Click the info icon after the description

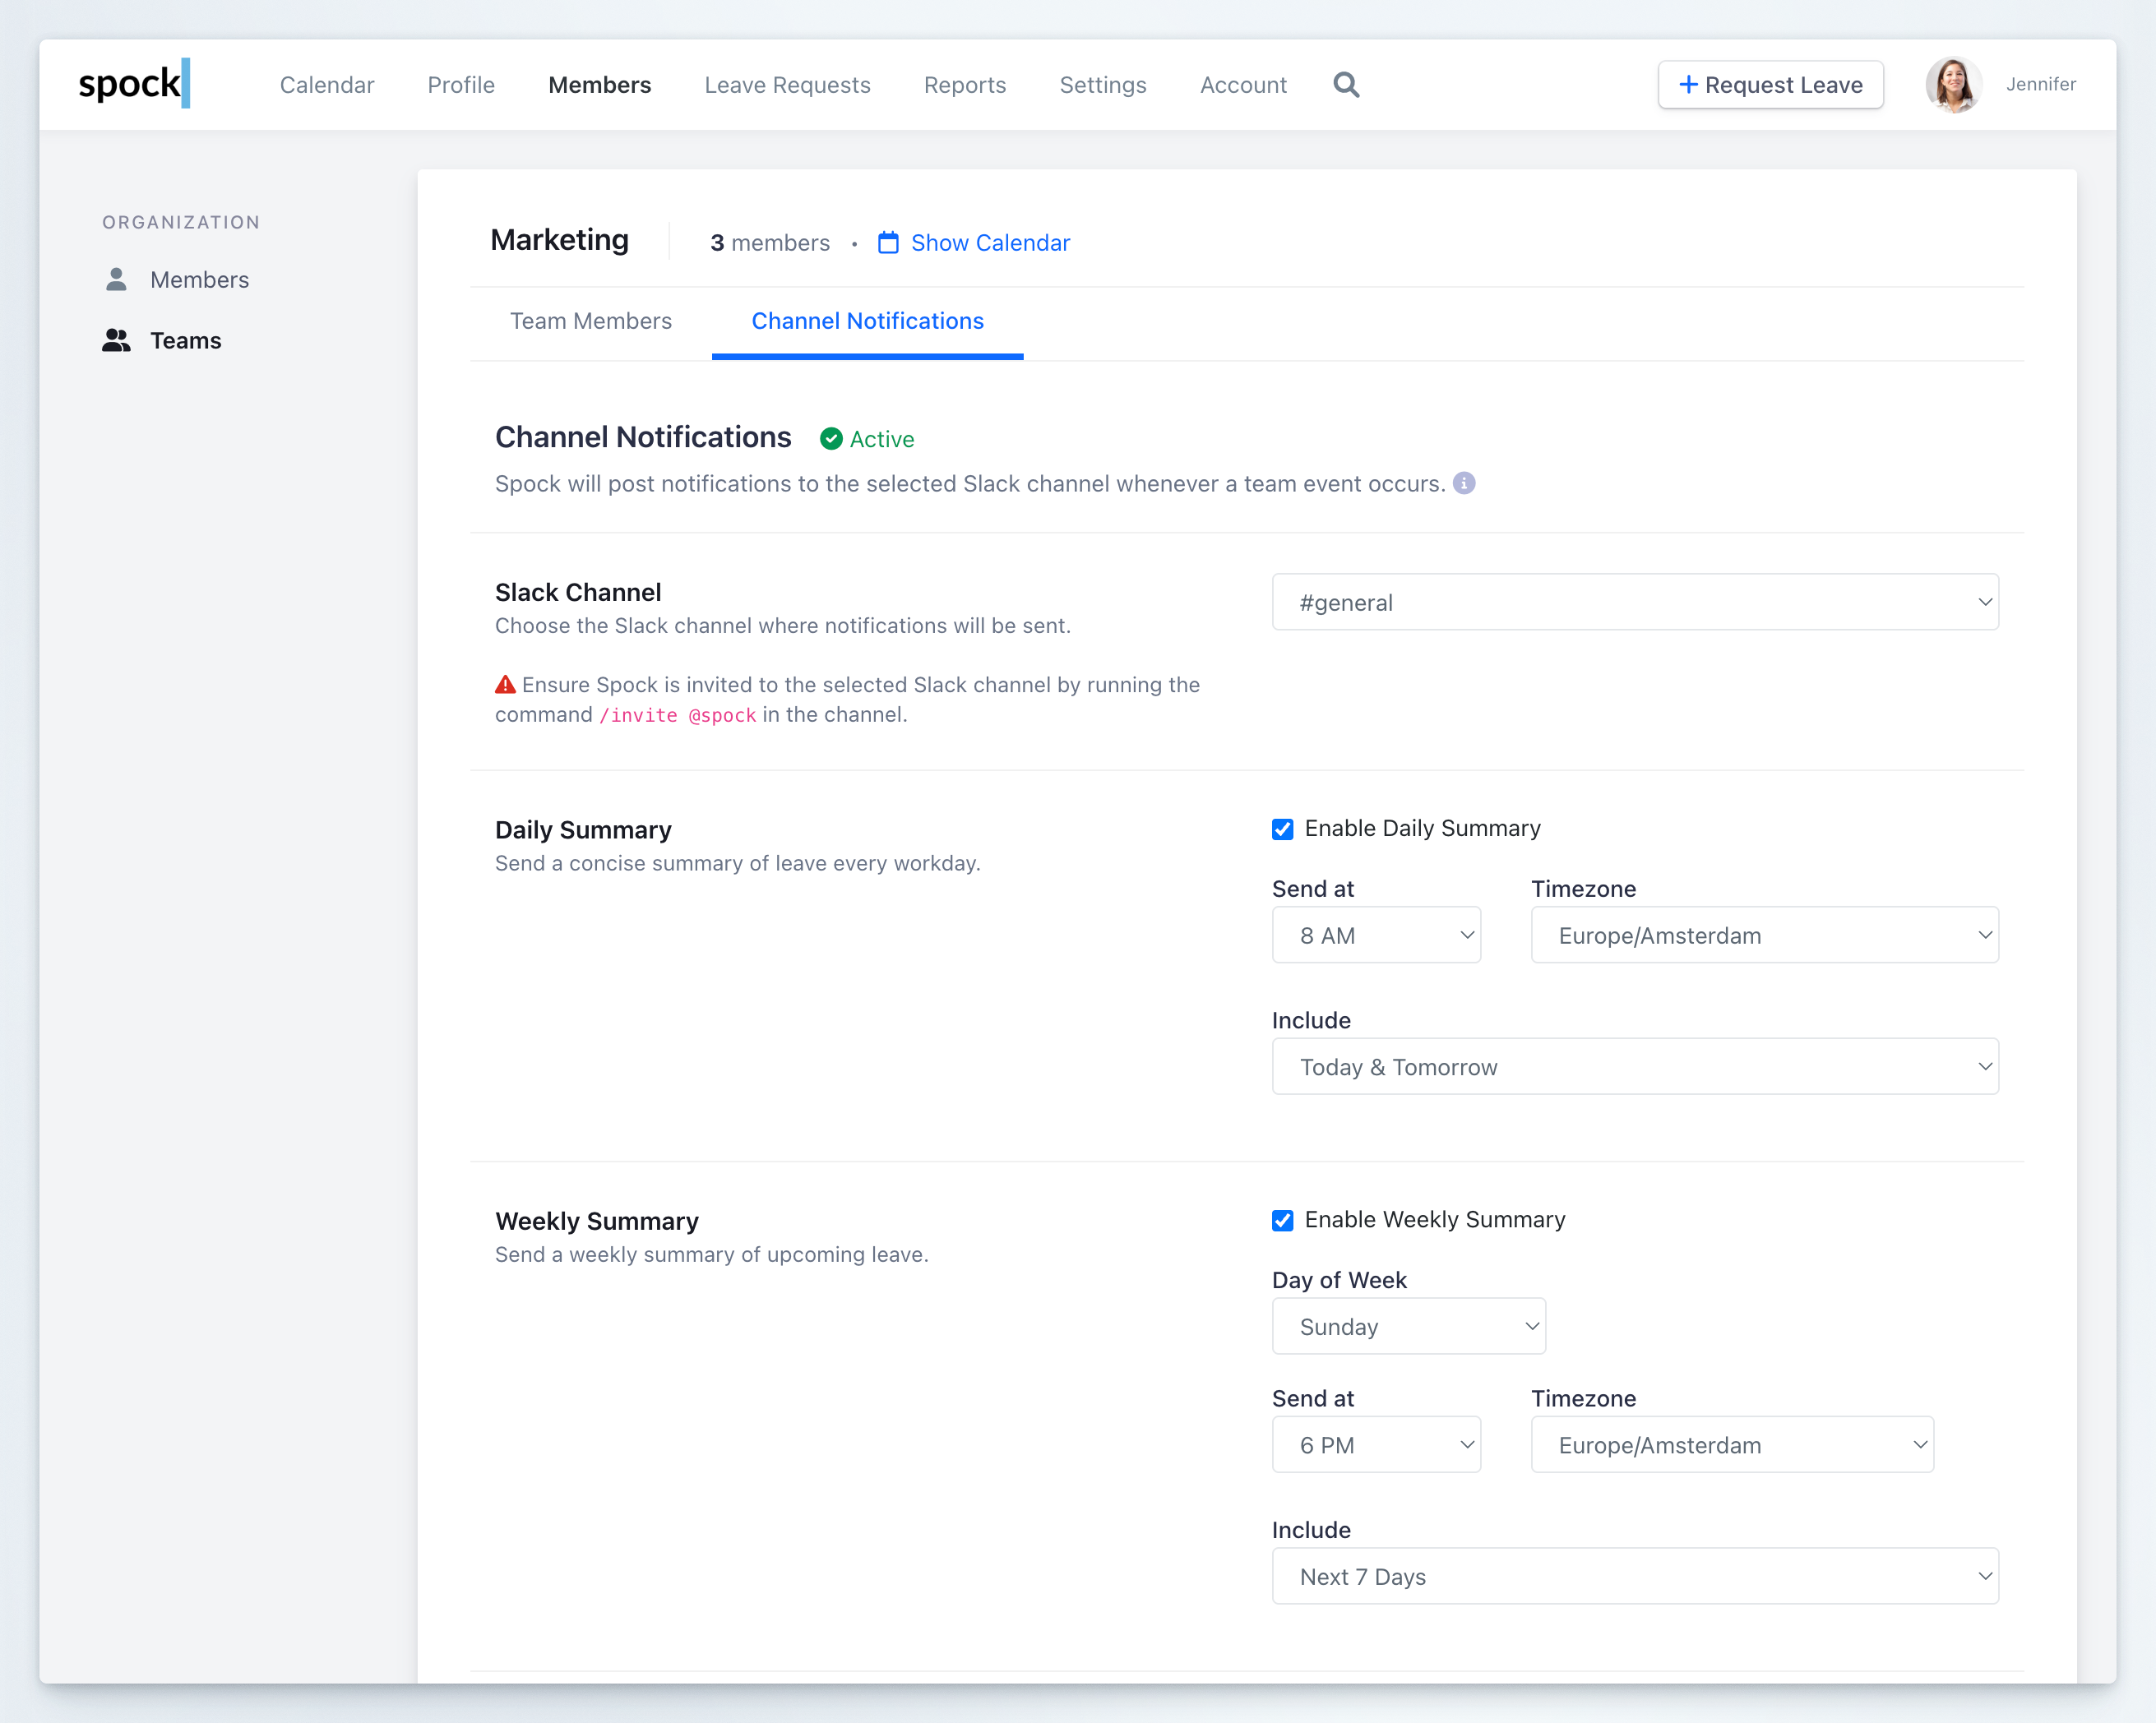pyautogui.click(x=1464, y=483)
